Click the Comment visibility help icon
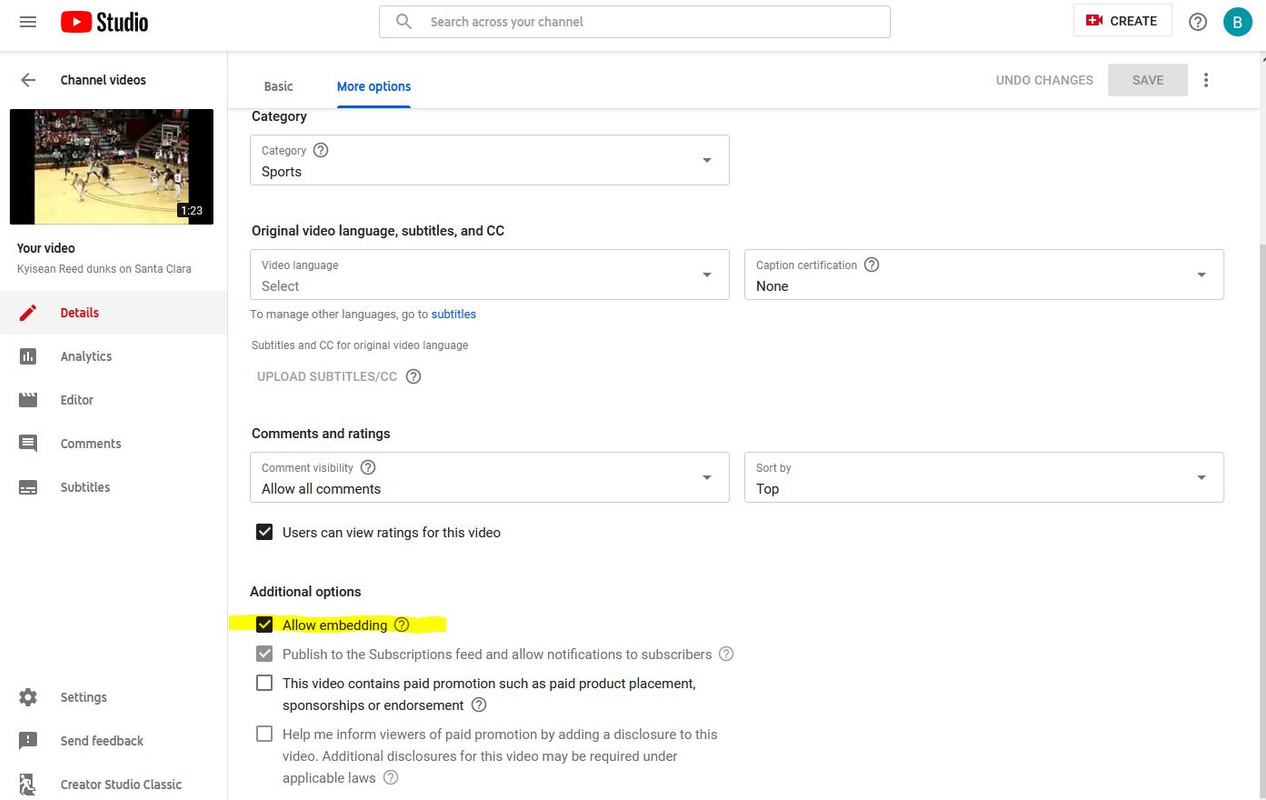Image resolution: width=1266 pixels, height=800 pixels. (368, 467)
